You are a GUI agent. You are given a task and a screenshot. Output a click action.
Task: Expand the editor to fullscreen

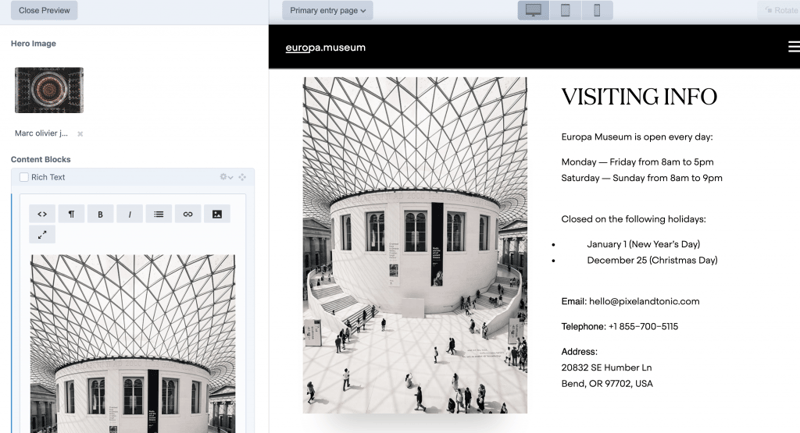(x=42, y=235)
